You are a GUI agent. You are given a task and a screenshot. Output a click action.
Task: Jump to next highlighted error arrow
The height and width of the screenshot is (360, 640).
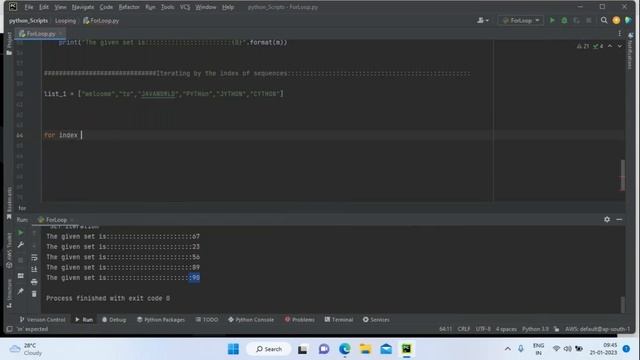click(x=620, y=46)
